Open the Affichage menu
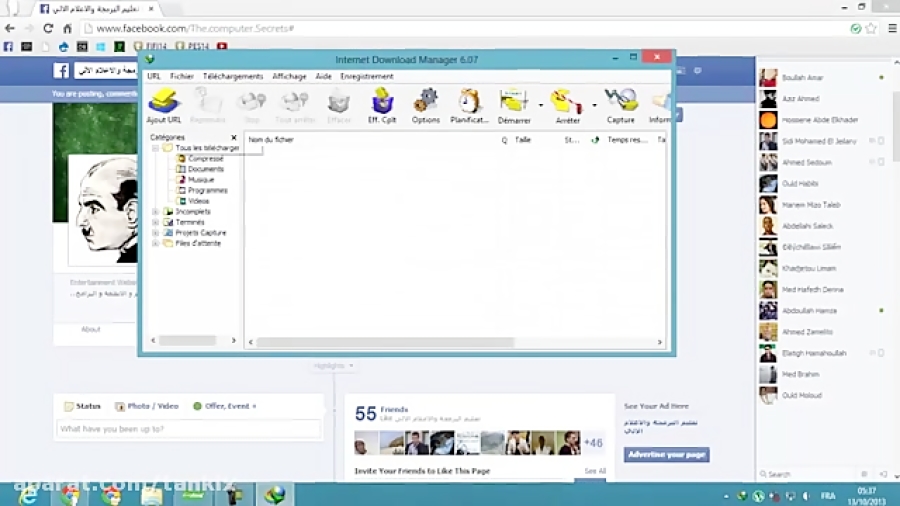 [289, 76]
